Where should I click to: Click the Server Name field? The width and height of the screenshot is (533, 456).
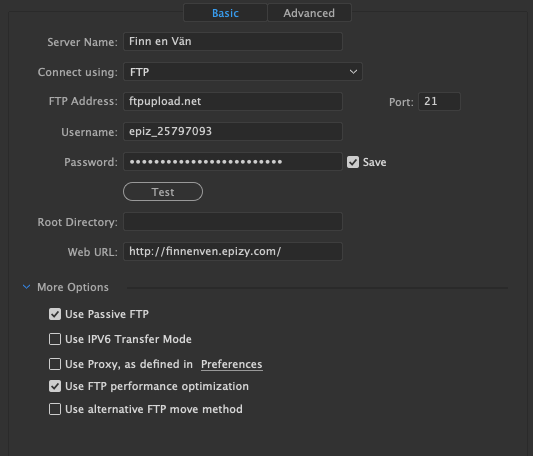[233, 41]
